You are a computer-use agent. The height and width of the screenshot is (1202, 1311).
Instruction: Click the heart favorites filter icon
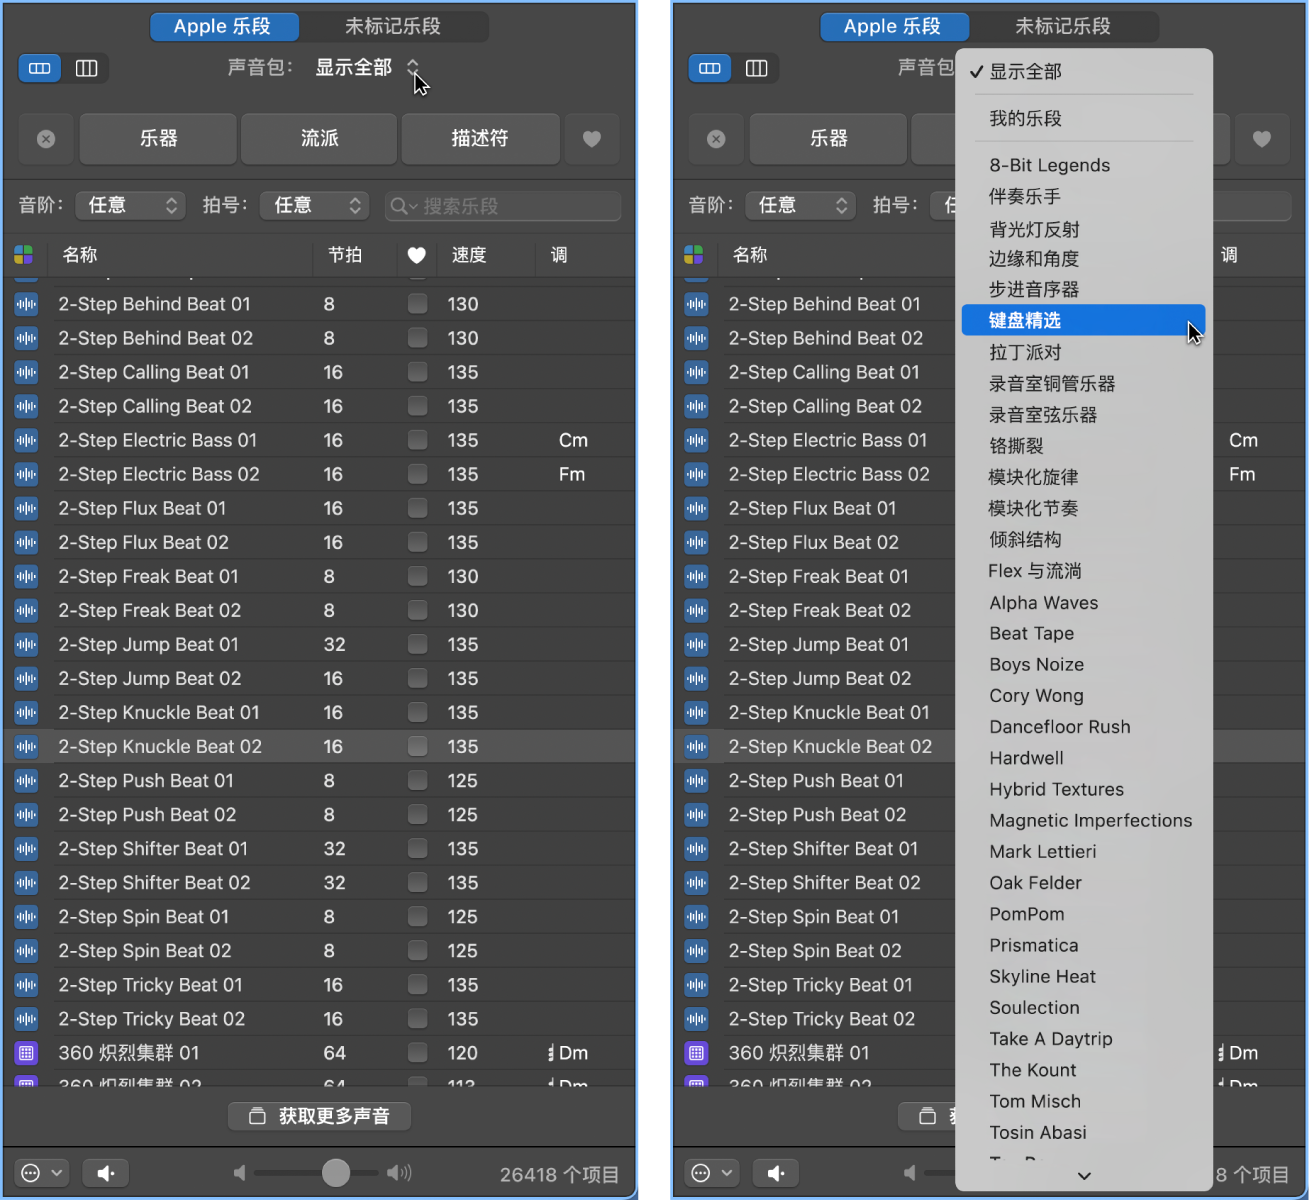pyautogui.click(x=592, y=139)
